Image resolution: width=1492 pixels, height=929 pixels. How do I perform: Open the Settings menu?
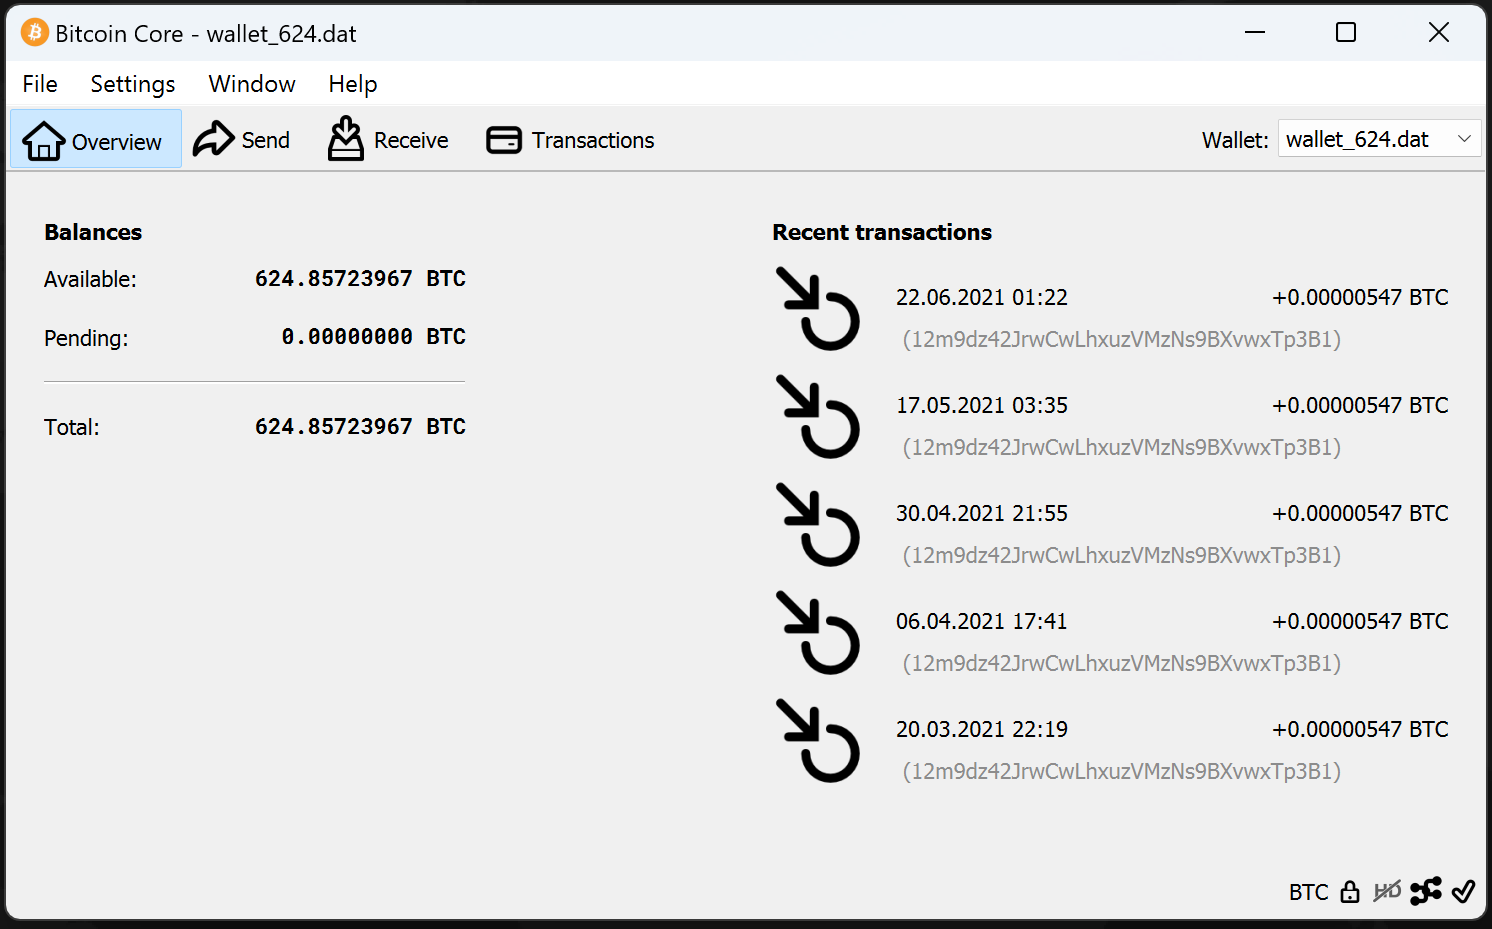132,84
